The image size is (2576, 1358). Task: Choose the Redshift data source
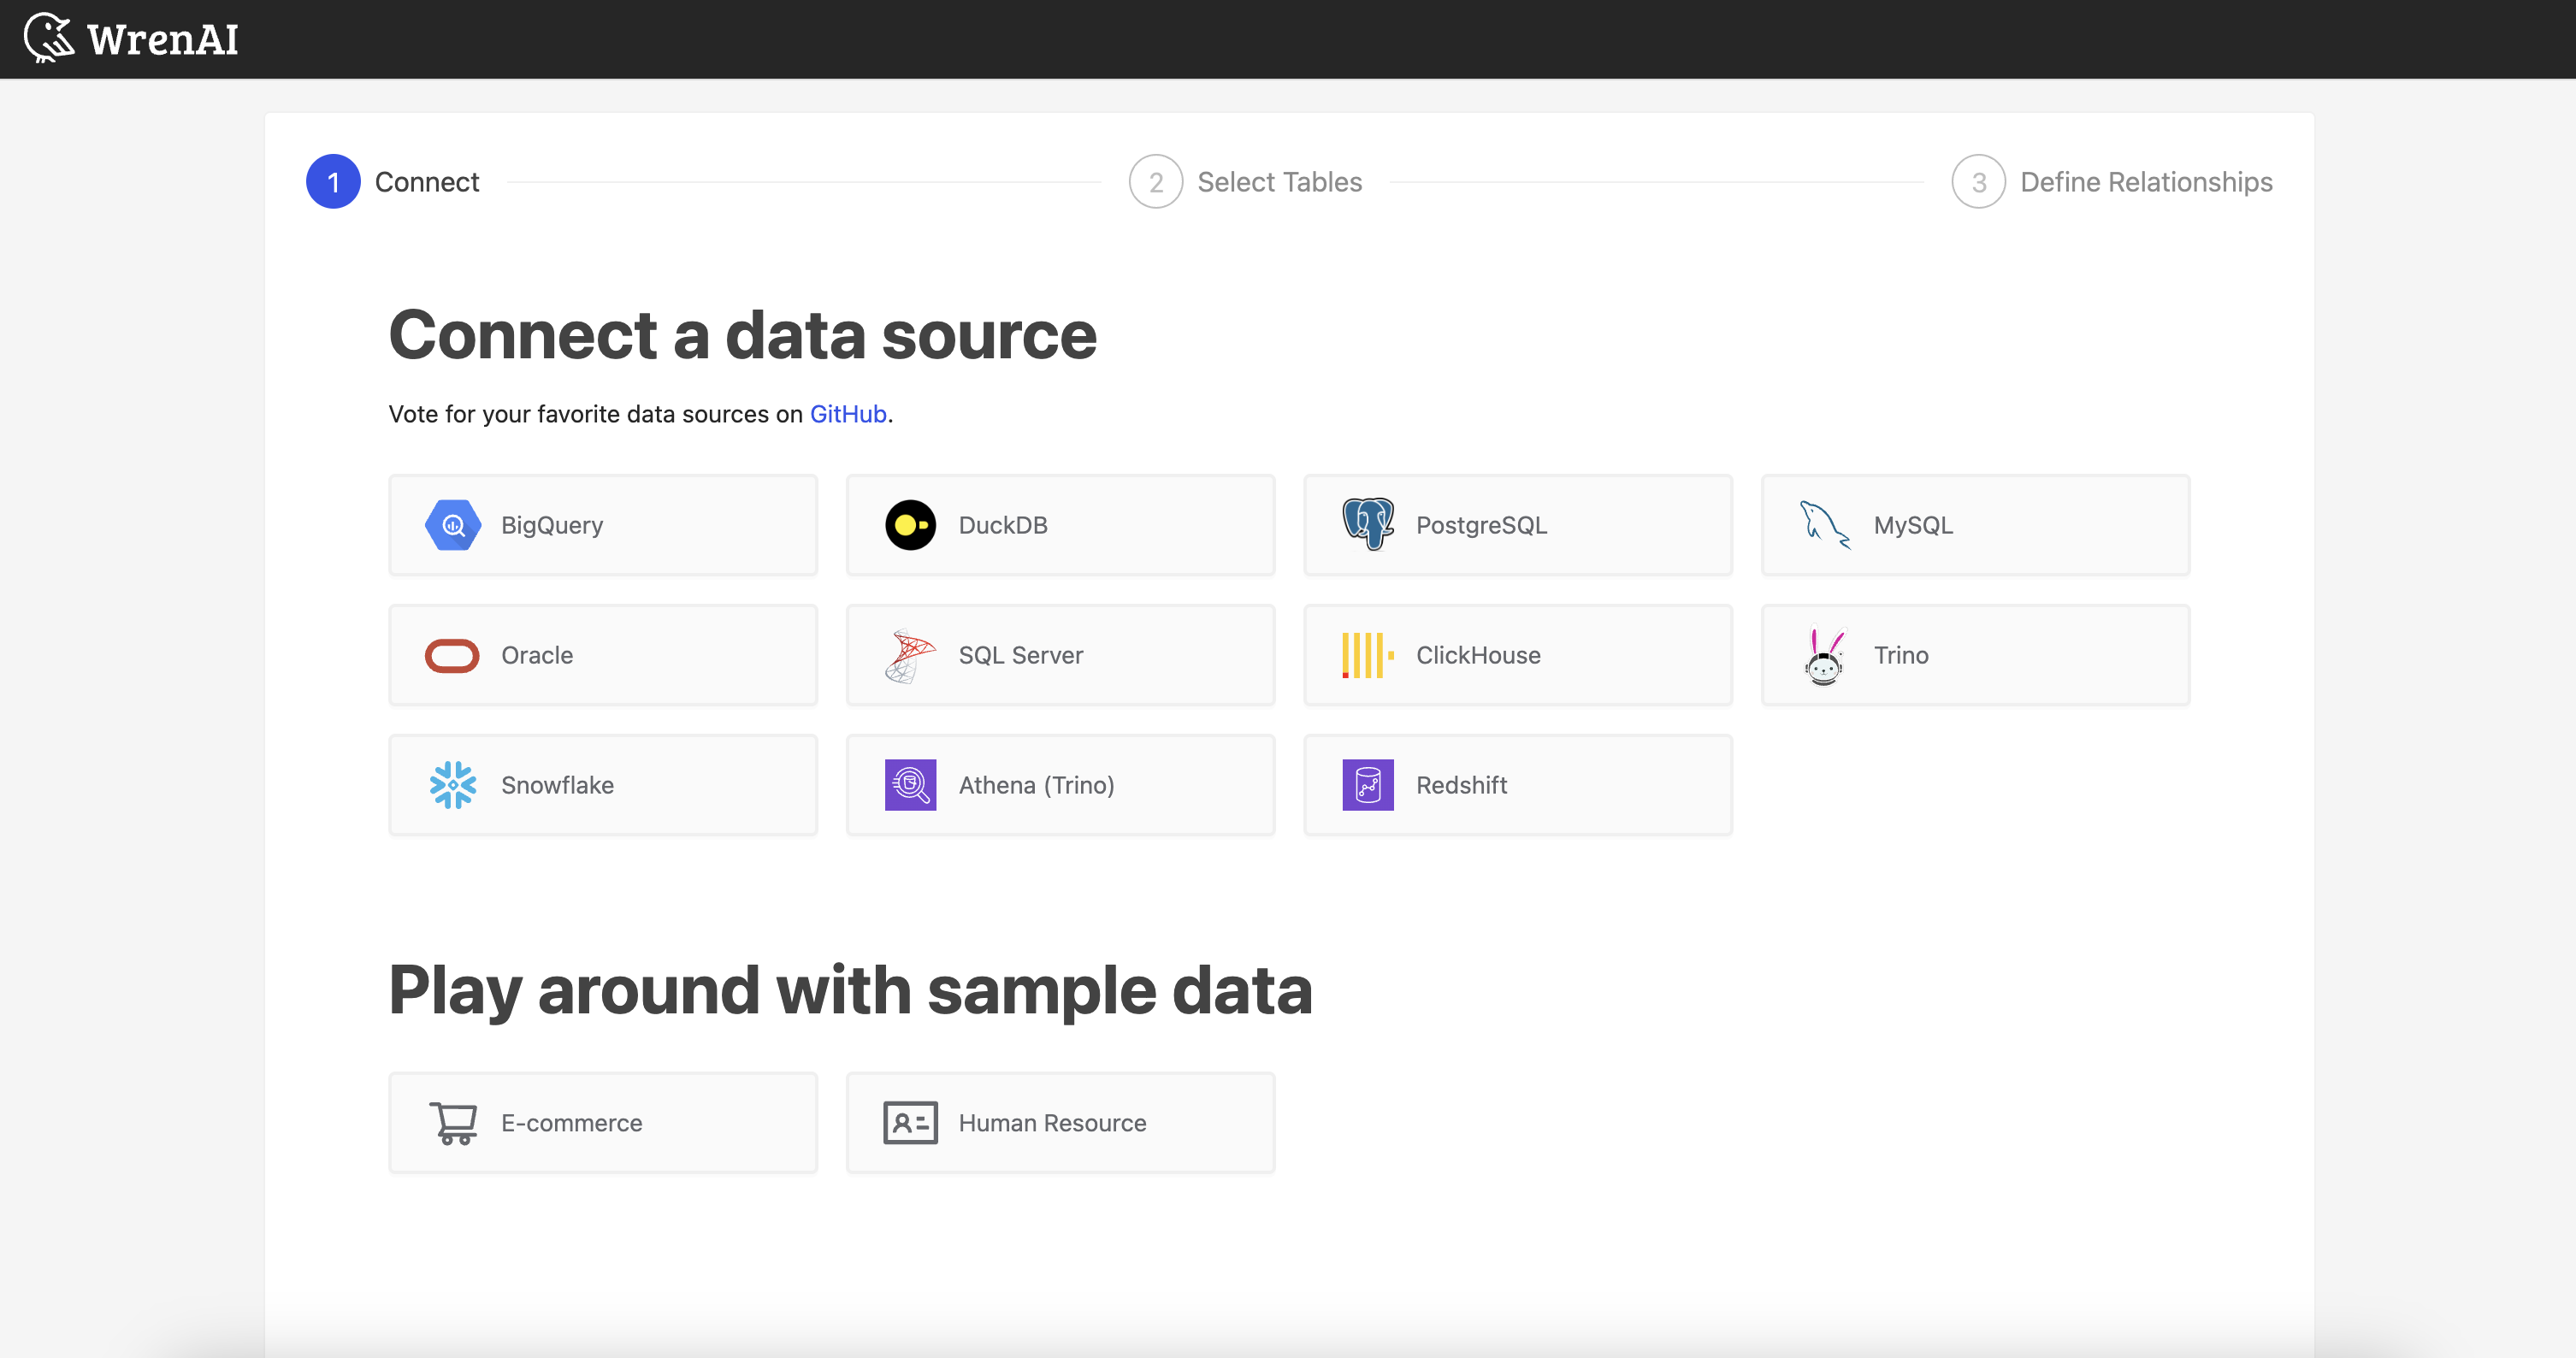[1518, 785]
